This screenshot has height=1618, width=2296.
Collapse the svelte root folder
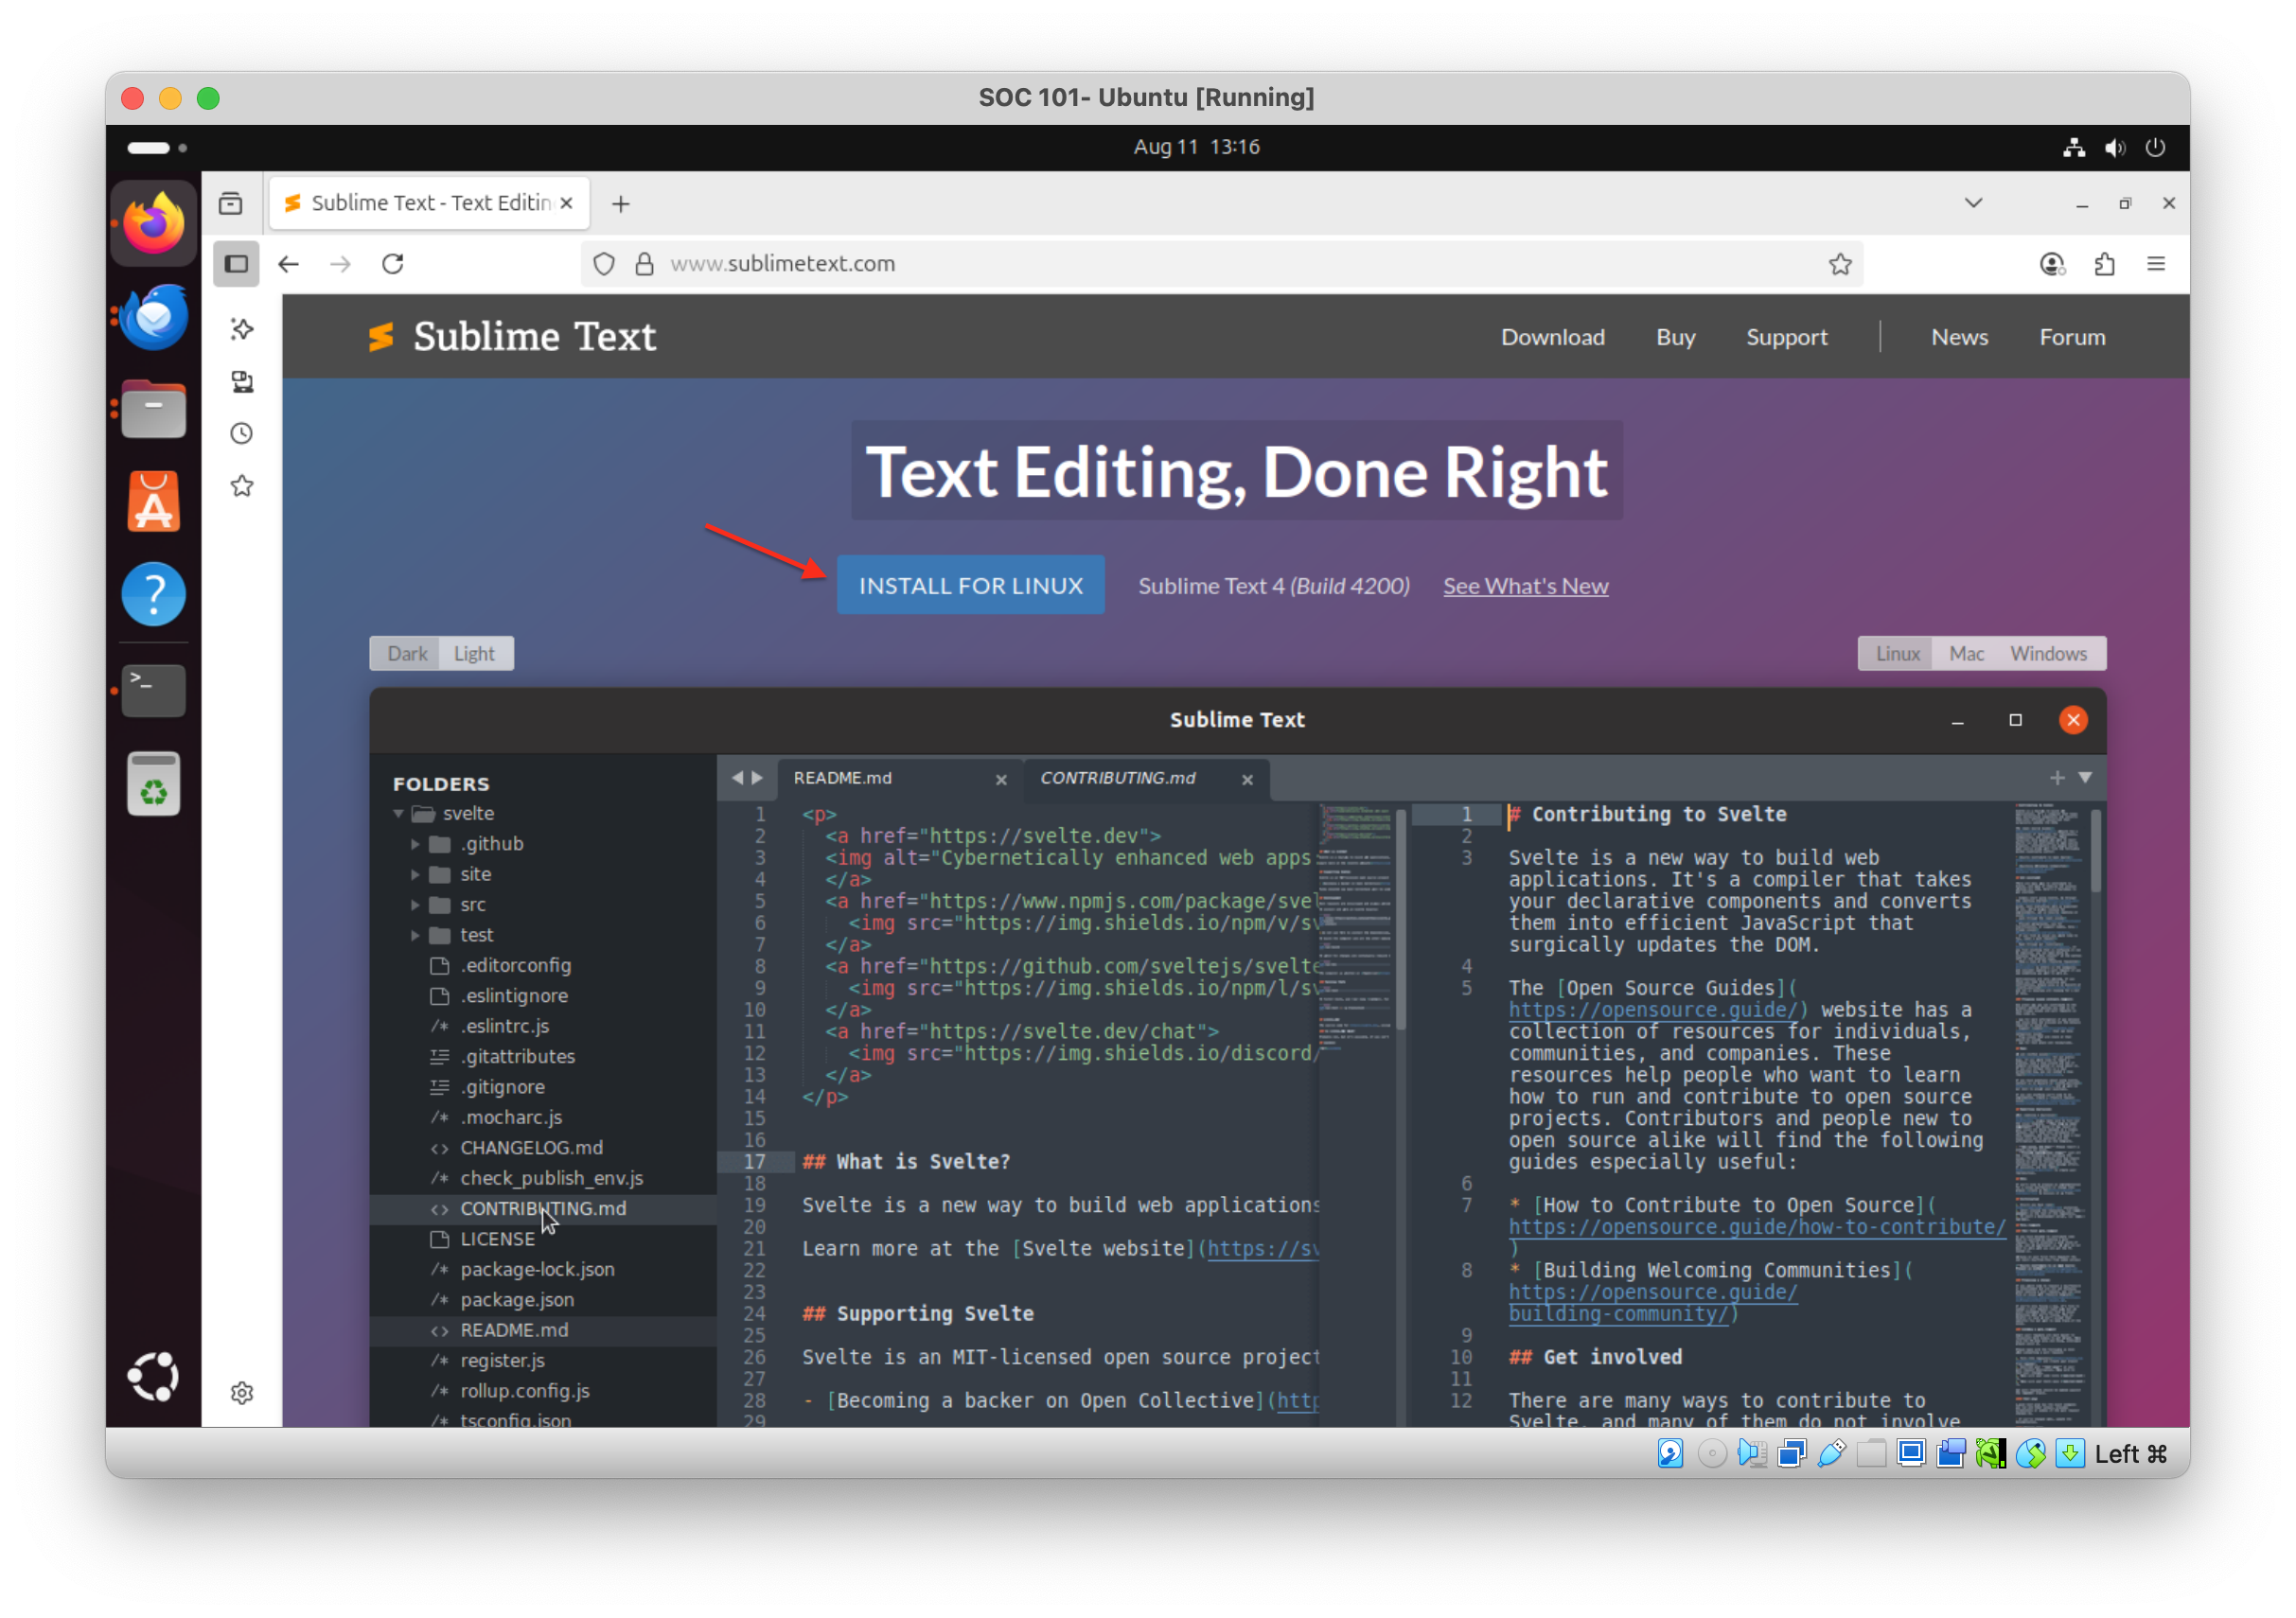click(399, 813)
